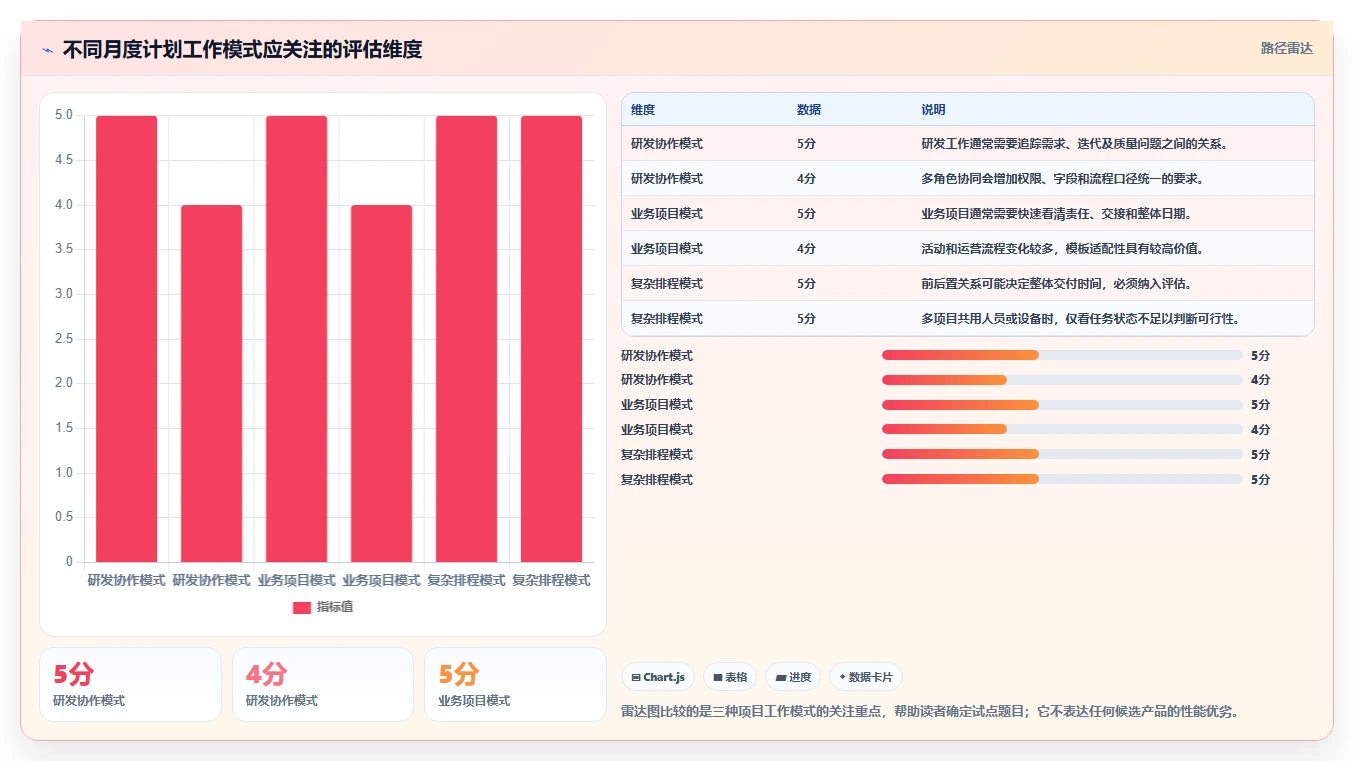
Task: Click the 进度 chip
Action: tap(793, 677)
